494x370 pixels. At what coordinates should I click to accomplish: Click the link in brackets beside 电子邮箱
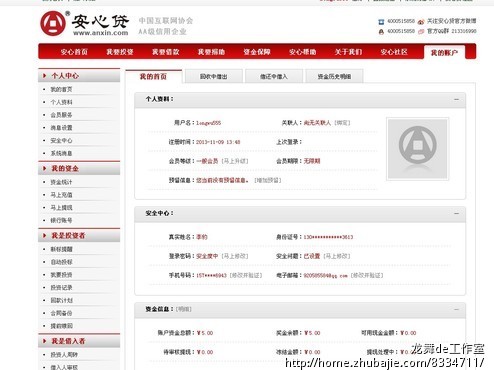[x=367, y=275]
